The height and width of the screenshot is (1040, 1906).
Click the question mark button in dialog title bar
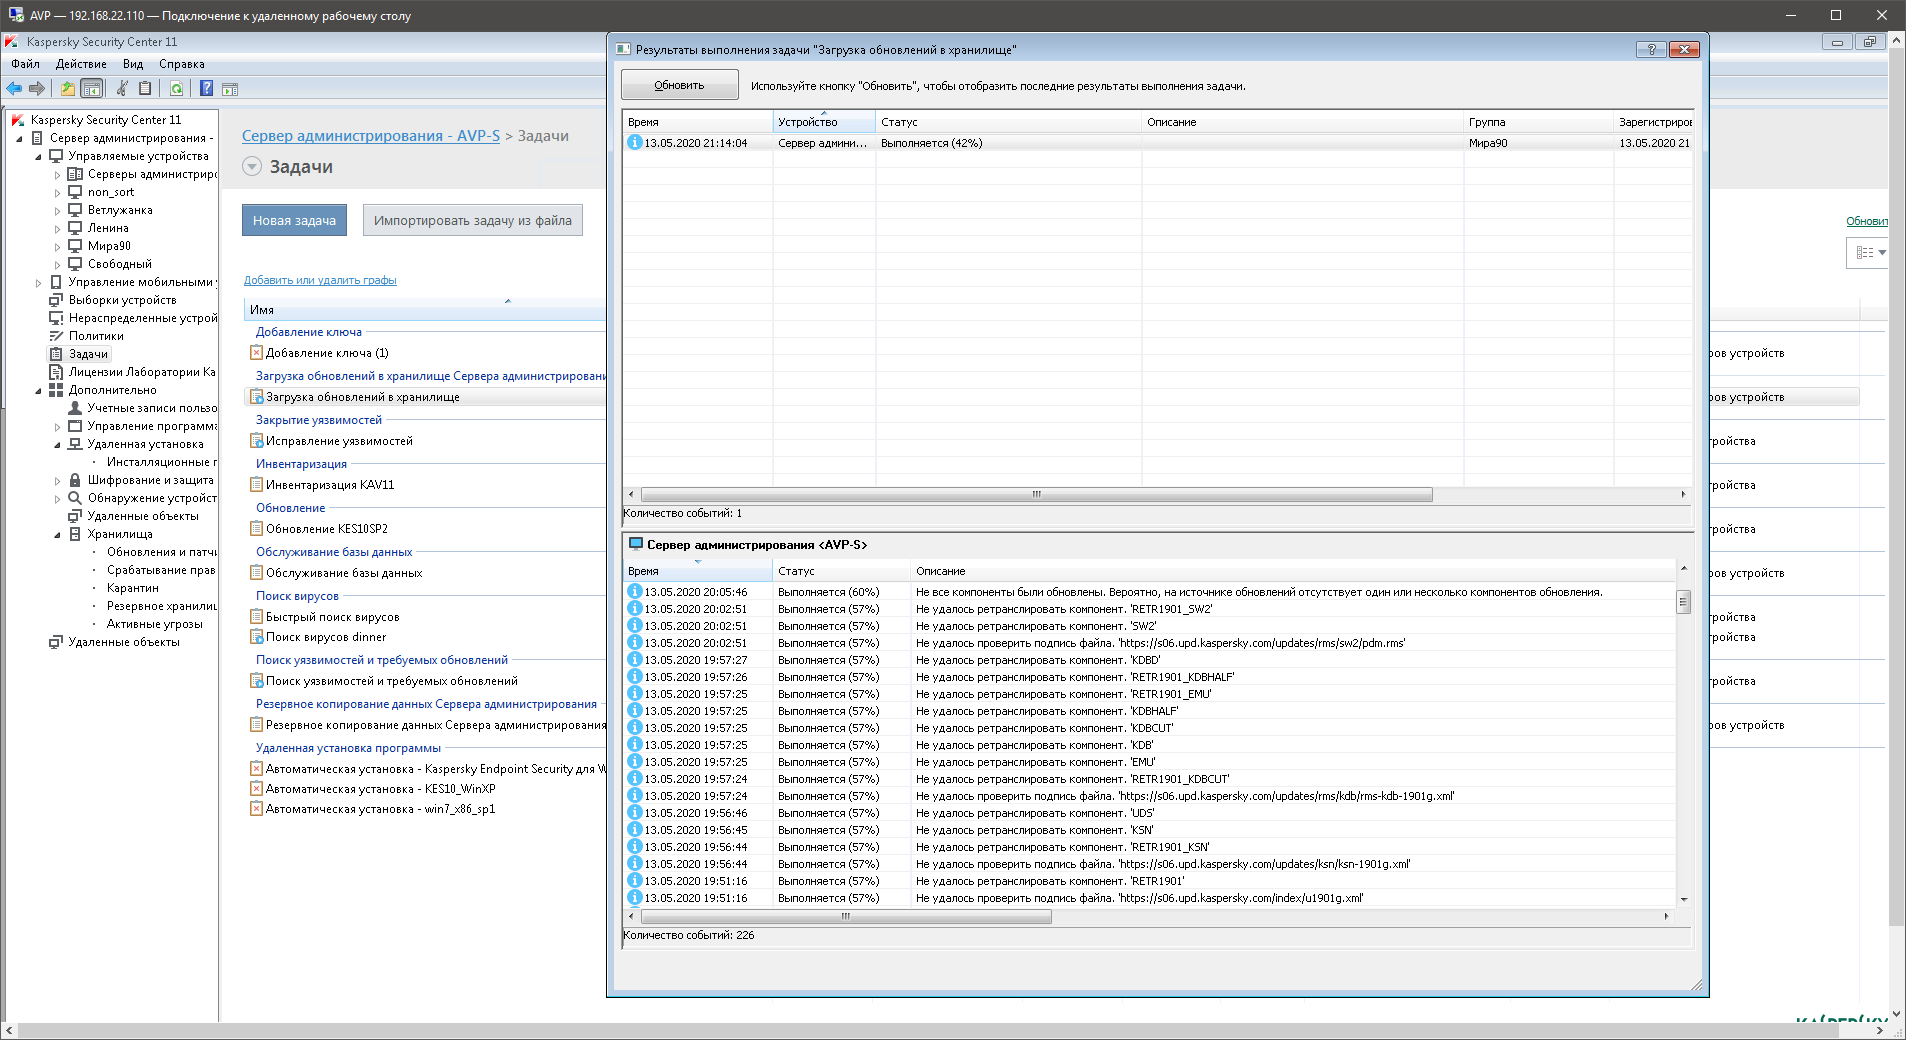click(x=1650, y=49)
